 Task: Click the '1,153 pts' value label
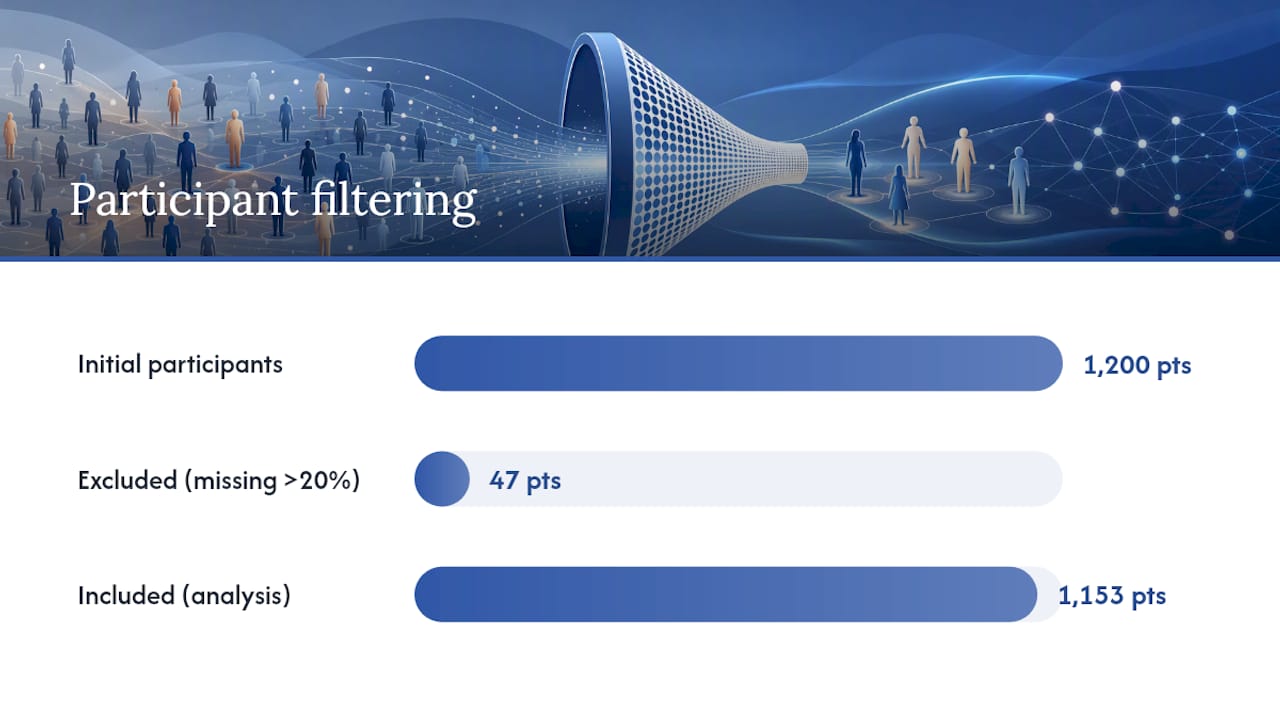click(1112, 596)
